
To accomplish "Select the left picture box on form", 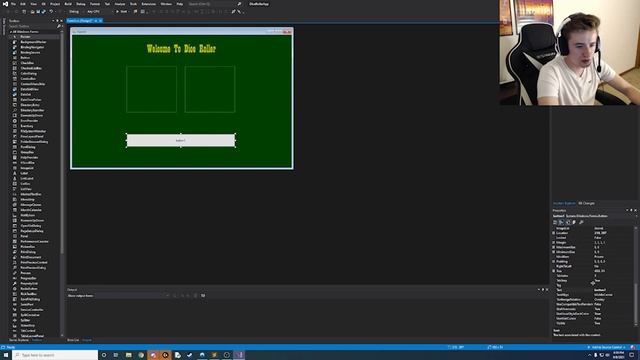I will (151, 89).
